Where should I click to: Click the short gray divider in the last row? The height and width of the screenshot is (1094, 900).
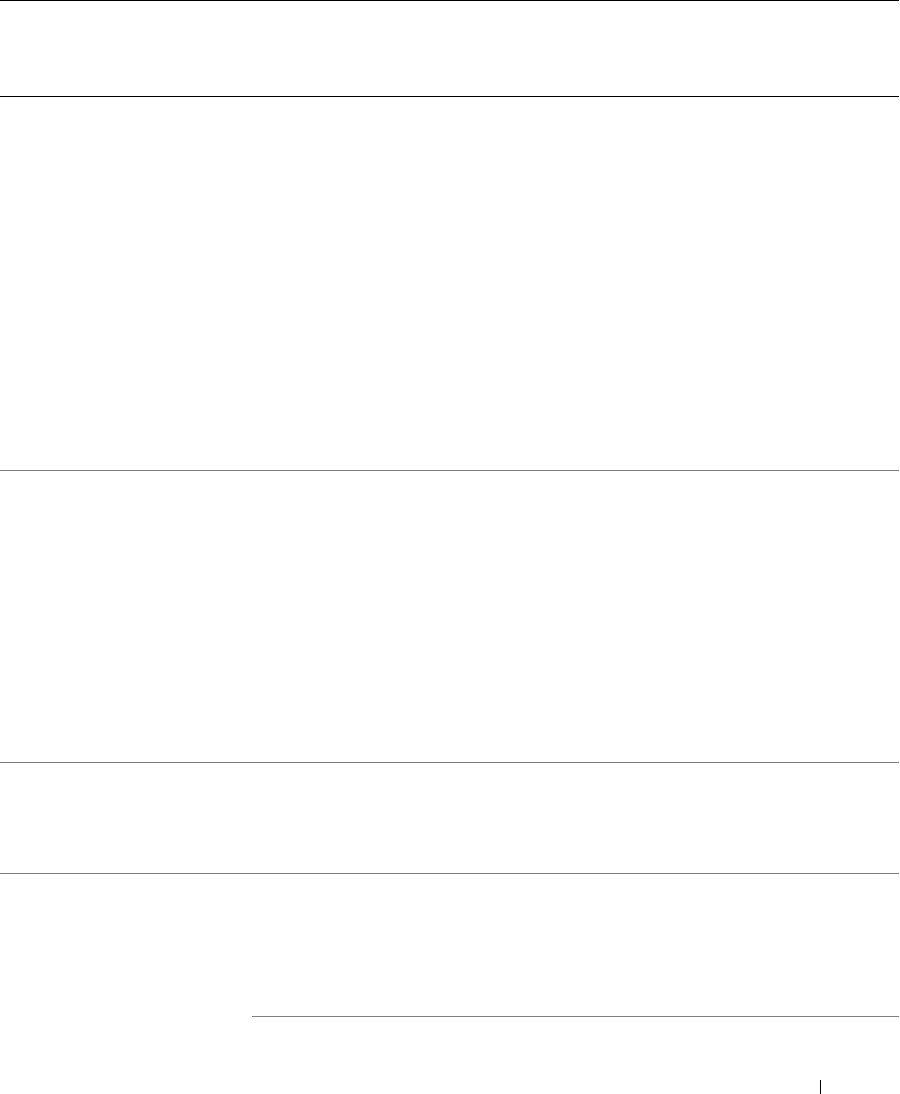point(576,1016)
